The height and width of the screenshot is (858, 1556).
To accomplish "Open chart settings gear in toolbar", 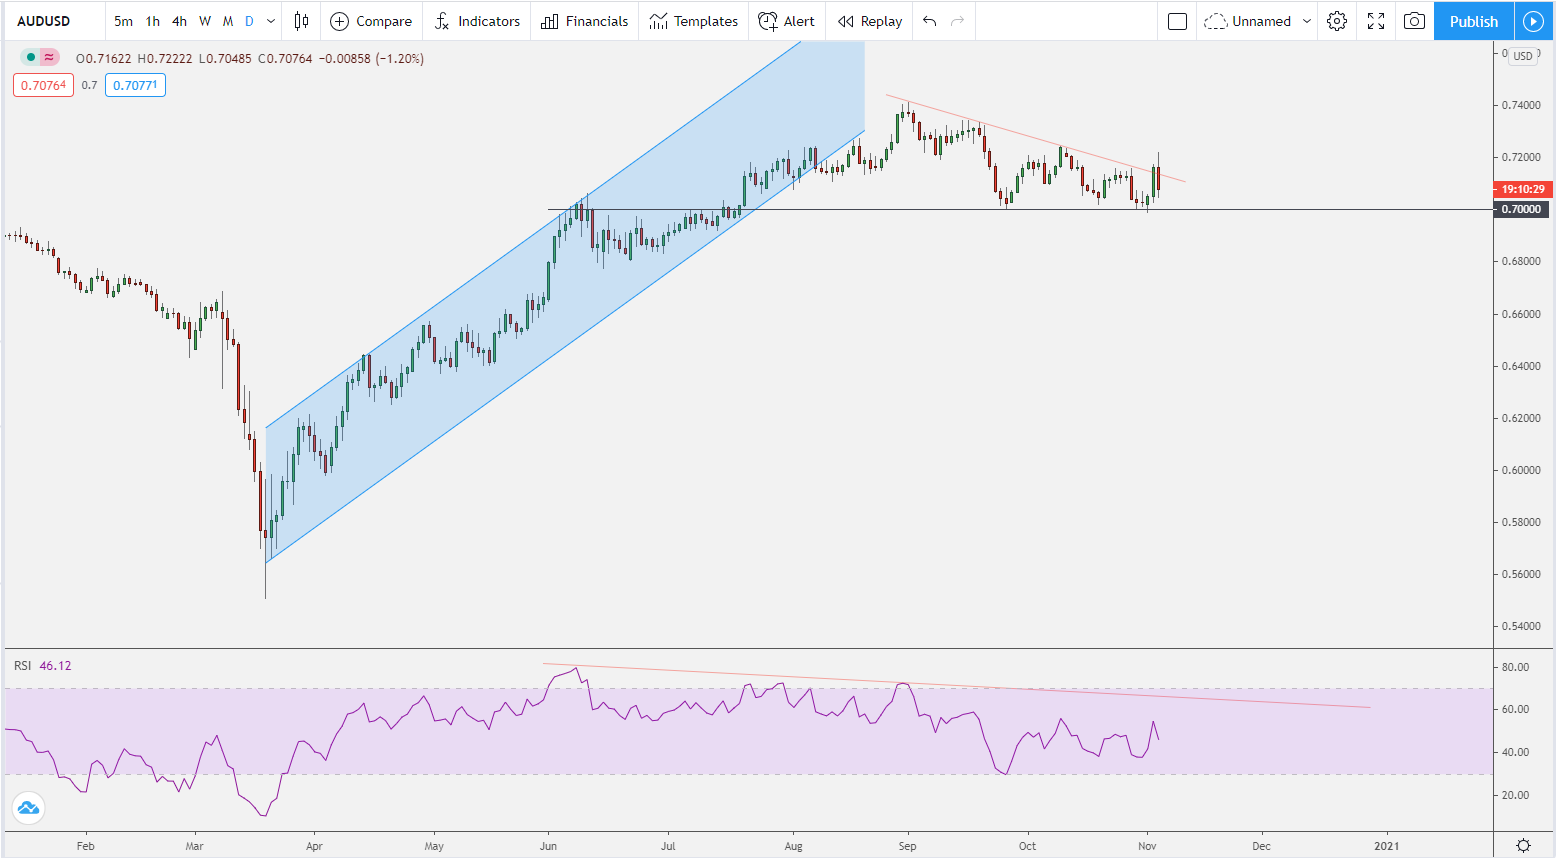I will [1337, 21].
